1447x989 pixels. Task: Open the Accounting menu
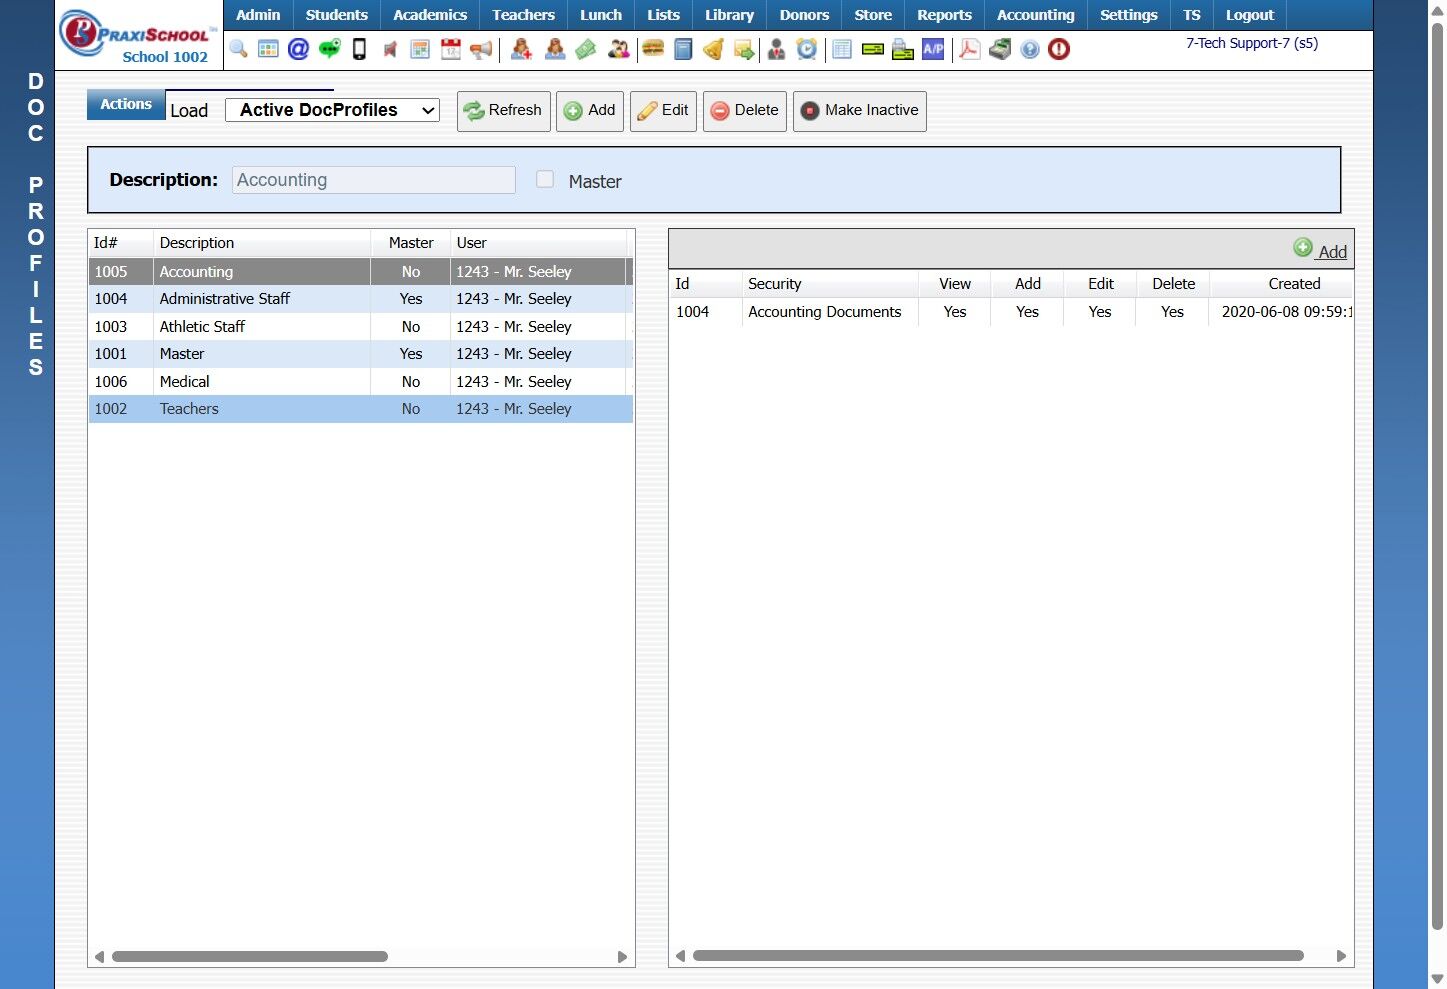pyautogui.click(x=1035, y=15)
